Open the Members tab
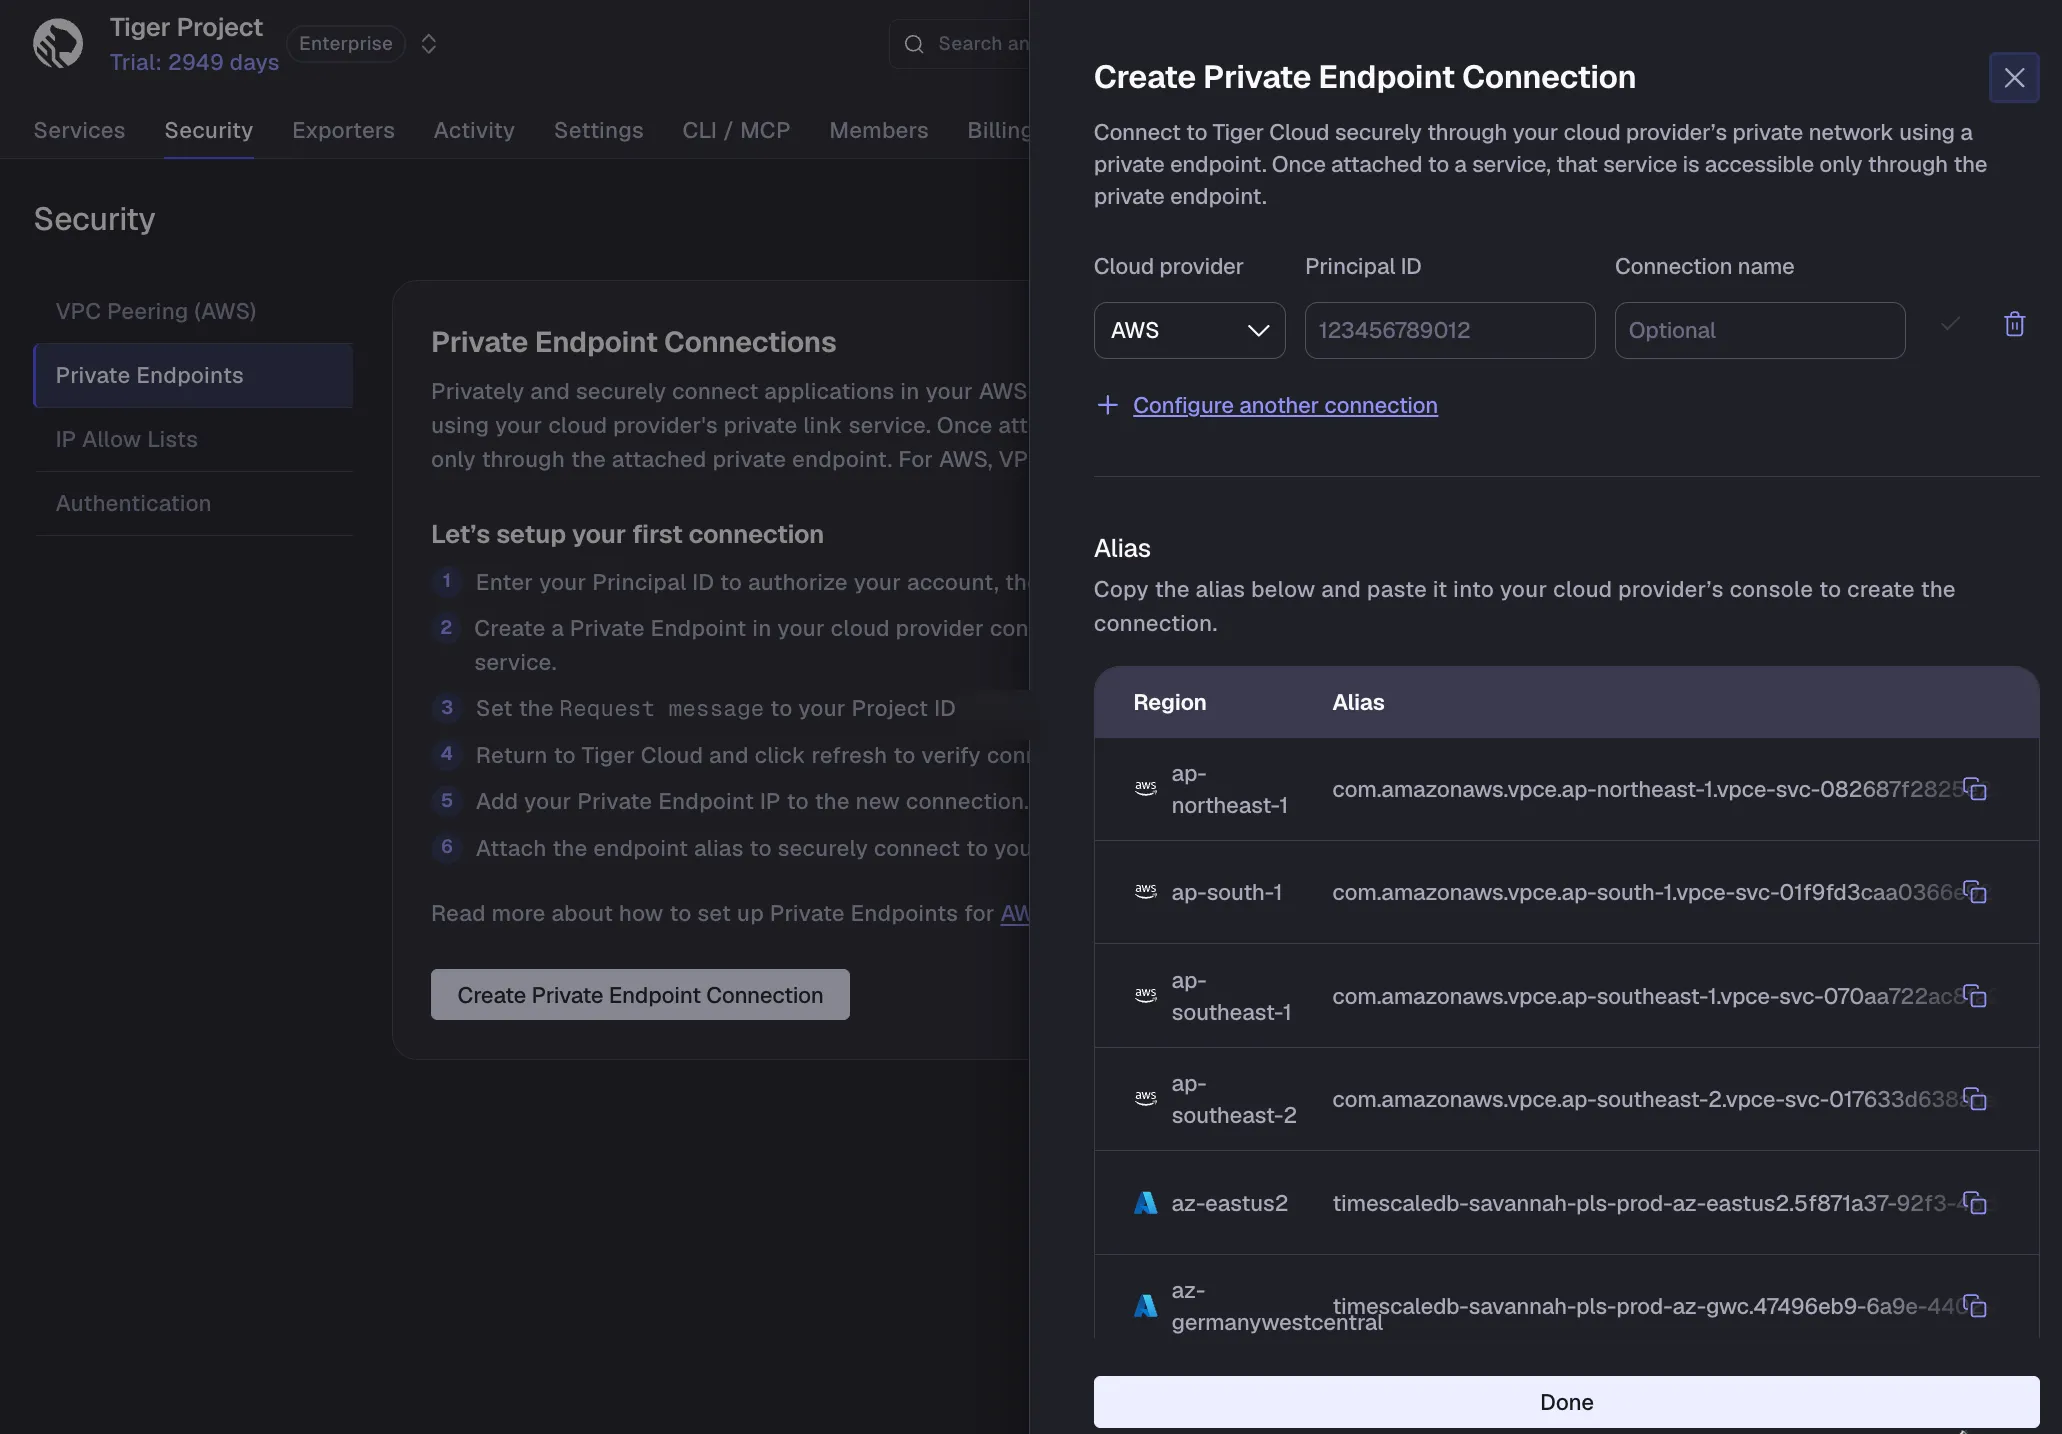Screen dimensions: 2062x1434 pyautogui.click(x=878, y=131)
